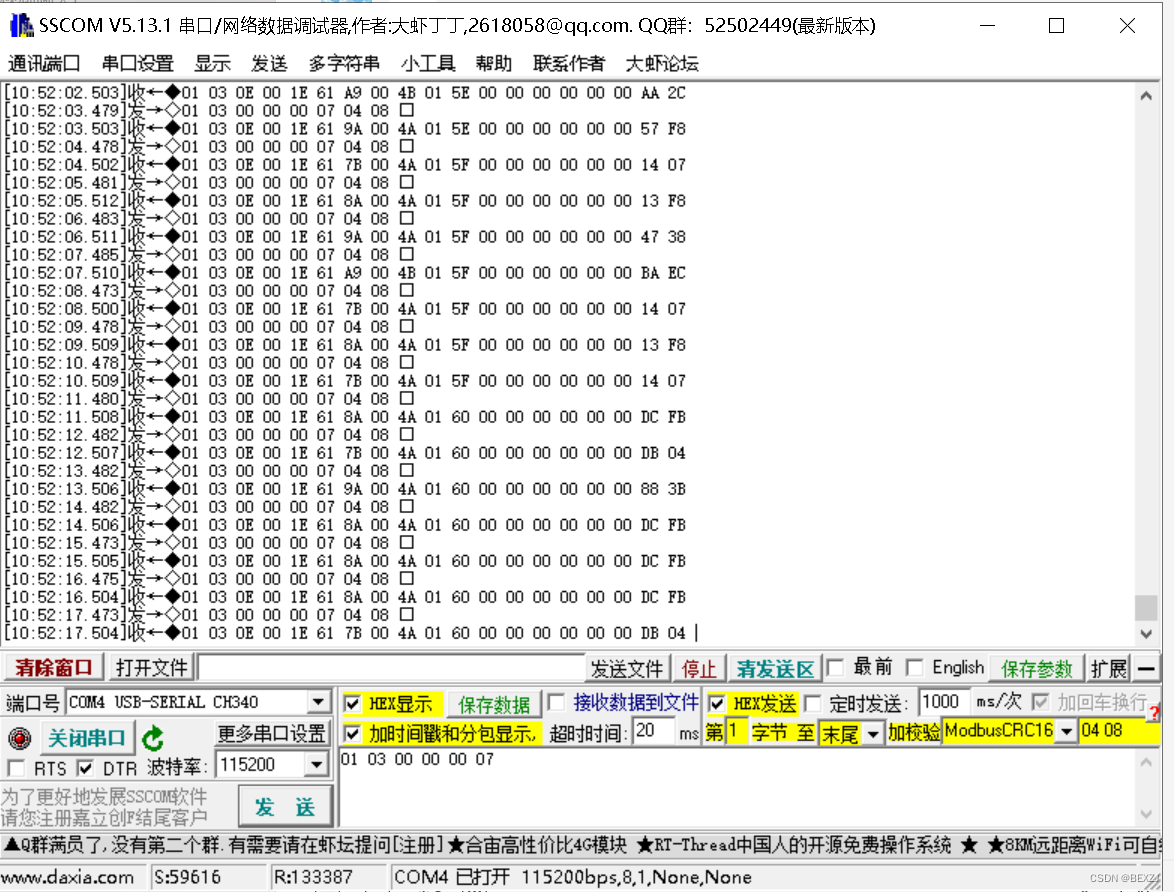
Task: Click the receive log scrollbar thumb
Action: [x=1146, y=607]
